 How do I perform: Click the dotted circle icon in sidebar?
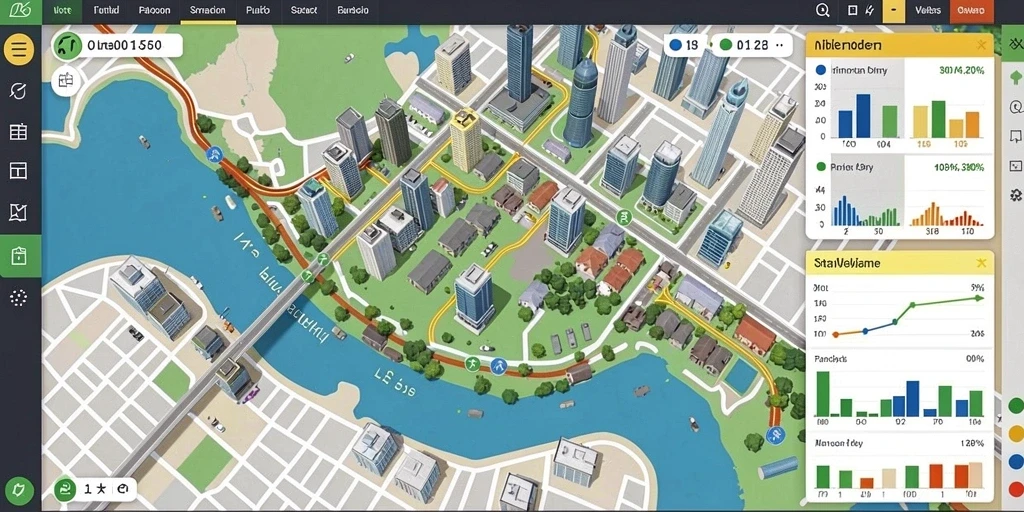pyautogui.click(x=19, y=298)
